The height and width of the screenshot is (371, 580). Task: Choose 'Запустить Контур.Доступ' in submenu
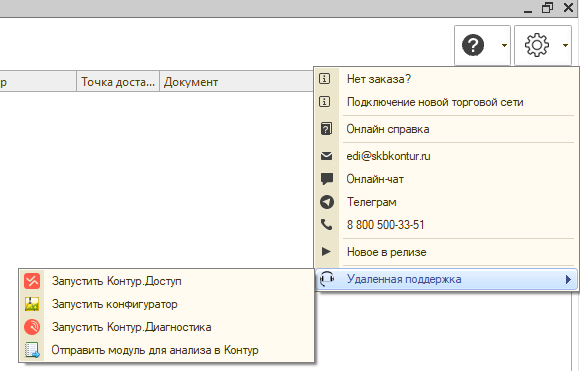pos(166,281)
